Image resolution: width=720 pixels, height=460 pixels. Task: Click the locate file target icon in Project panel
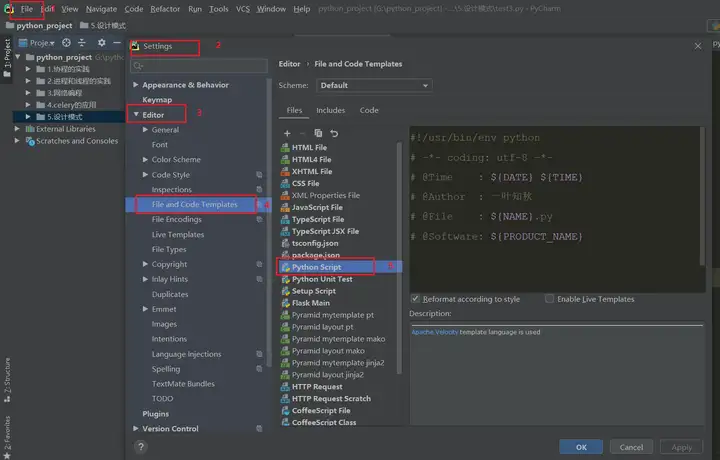pyautogui.click(x=67, y=43)
